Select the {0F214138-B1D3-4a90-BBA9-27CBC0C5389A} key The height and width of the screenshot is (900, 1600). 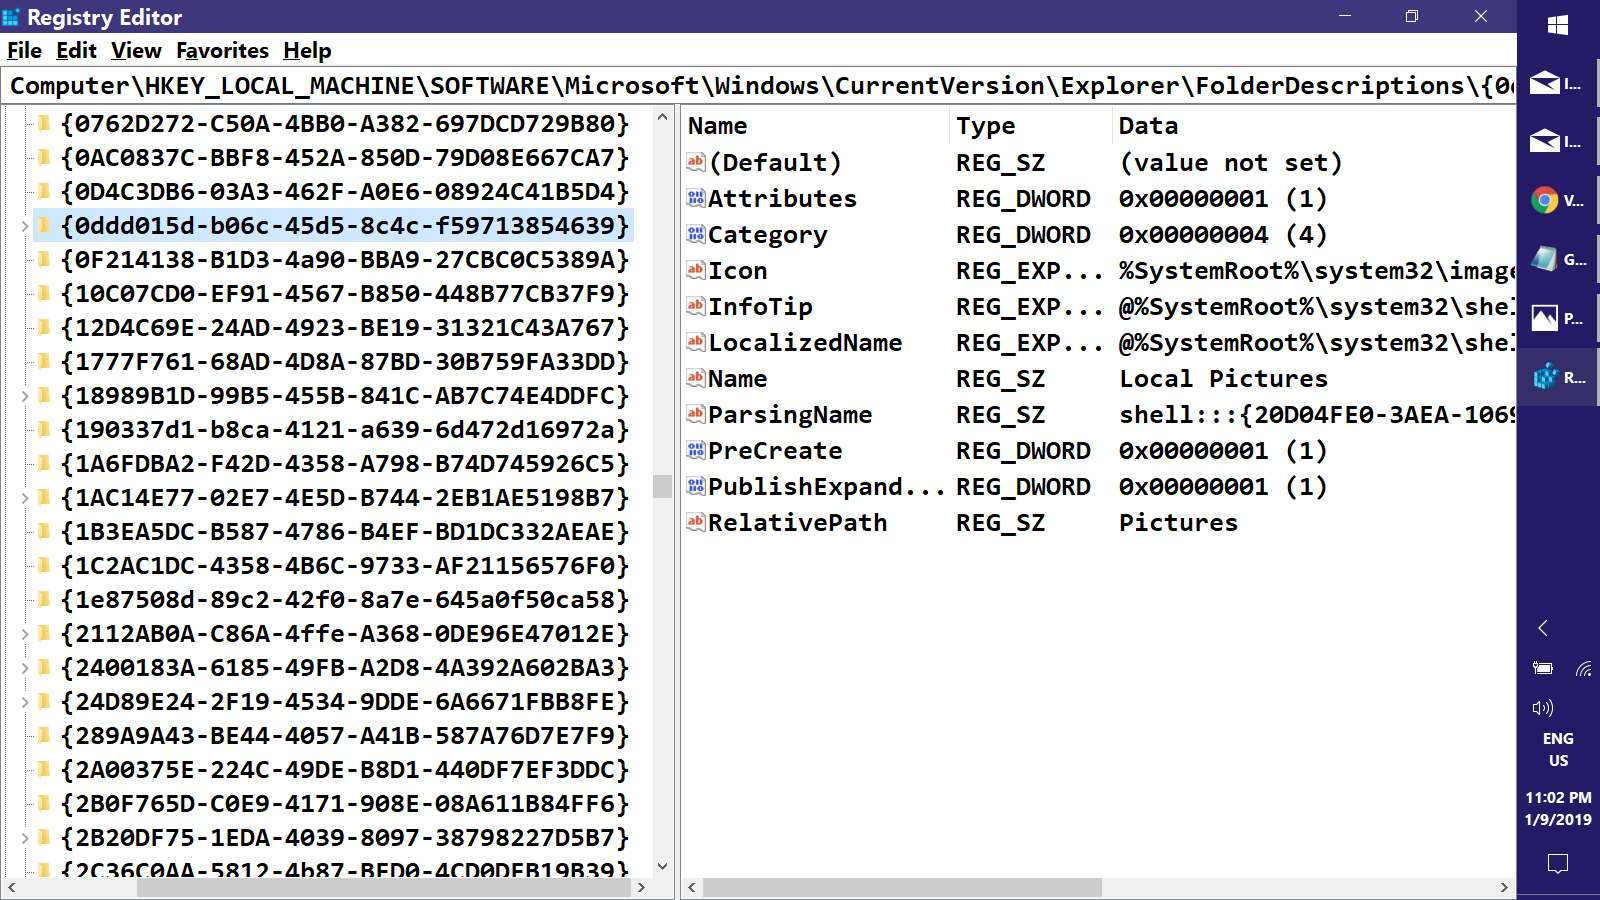[344, 260]
